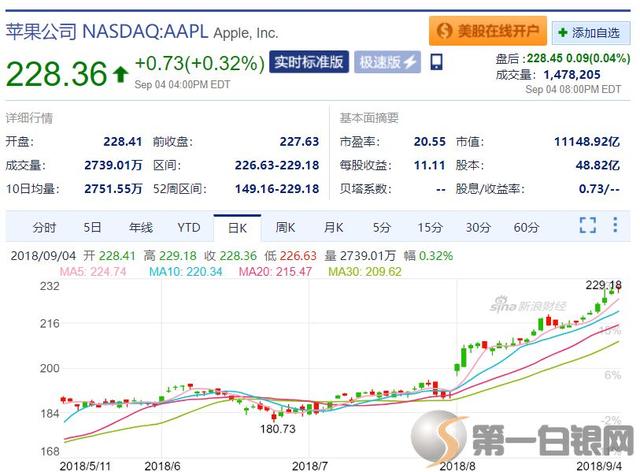Select the 5分 chart tab
This screenshot has width=640, height=472.
click(x=382, y=227)
